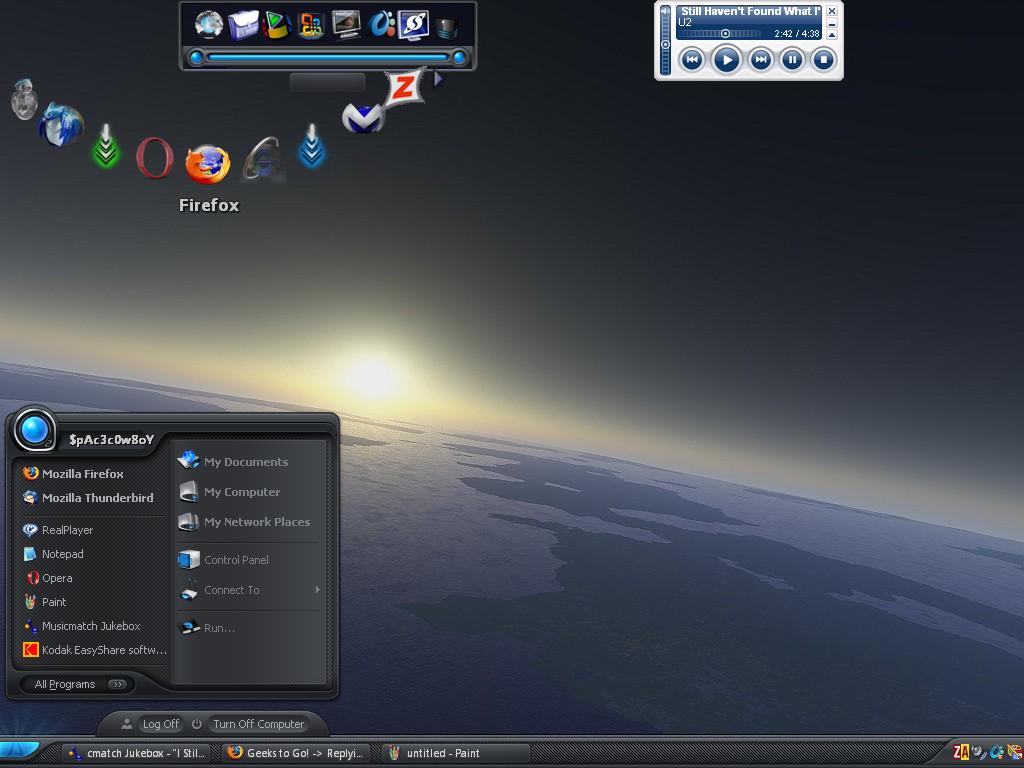This screenshot has height=768, width=1024.
Task: Open Kodak EasyShare software entry
Action: click(95, 650)
